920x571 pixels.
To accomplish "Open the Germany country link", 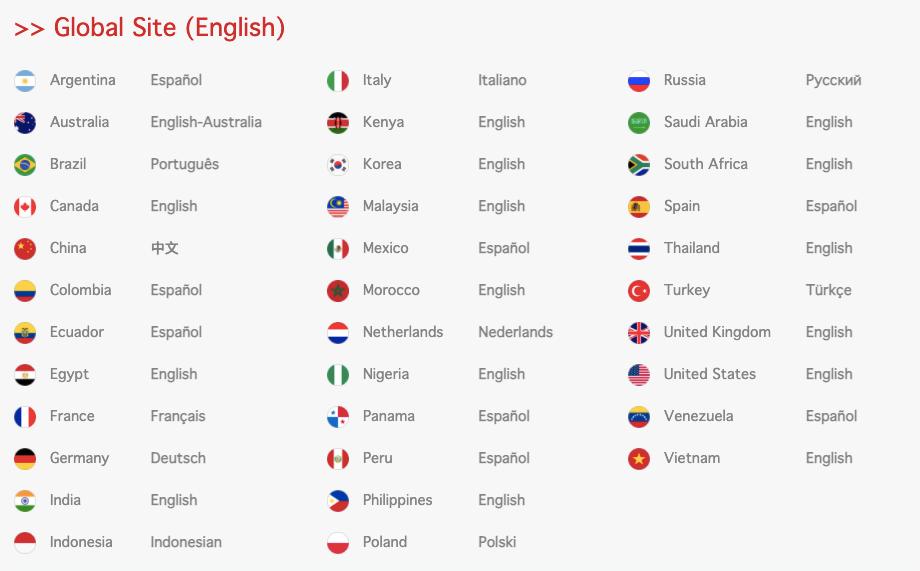I will (79, 458).
